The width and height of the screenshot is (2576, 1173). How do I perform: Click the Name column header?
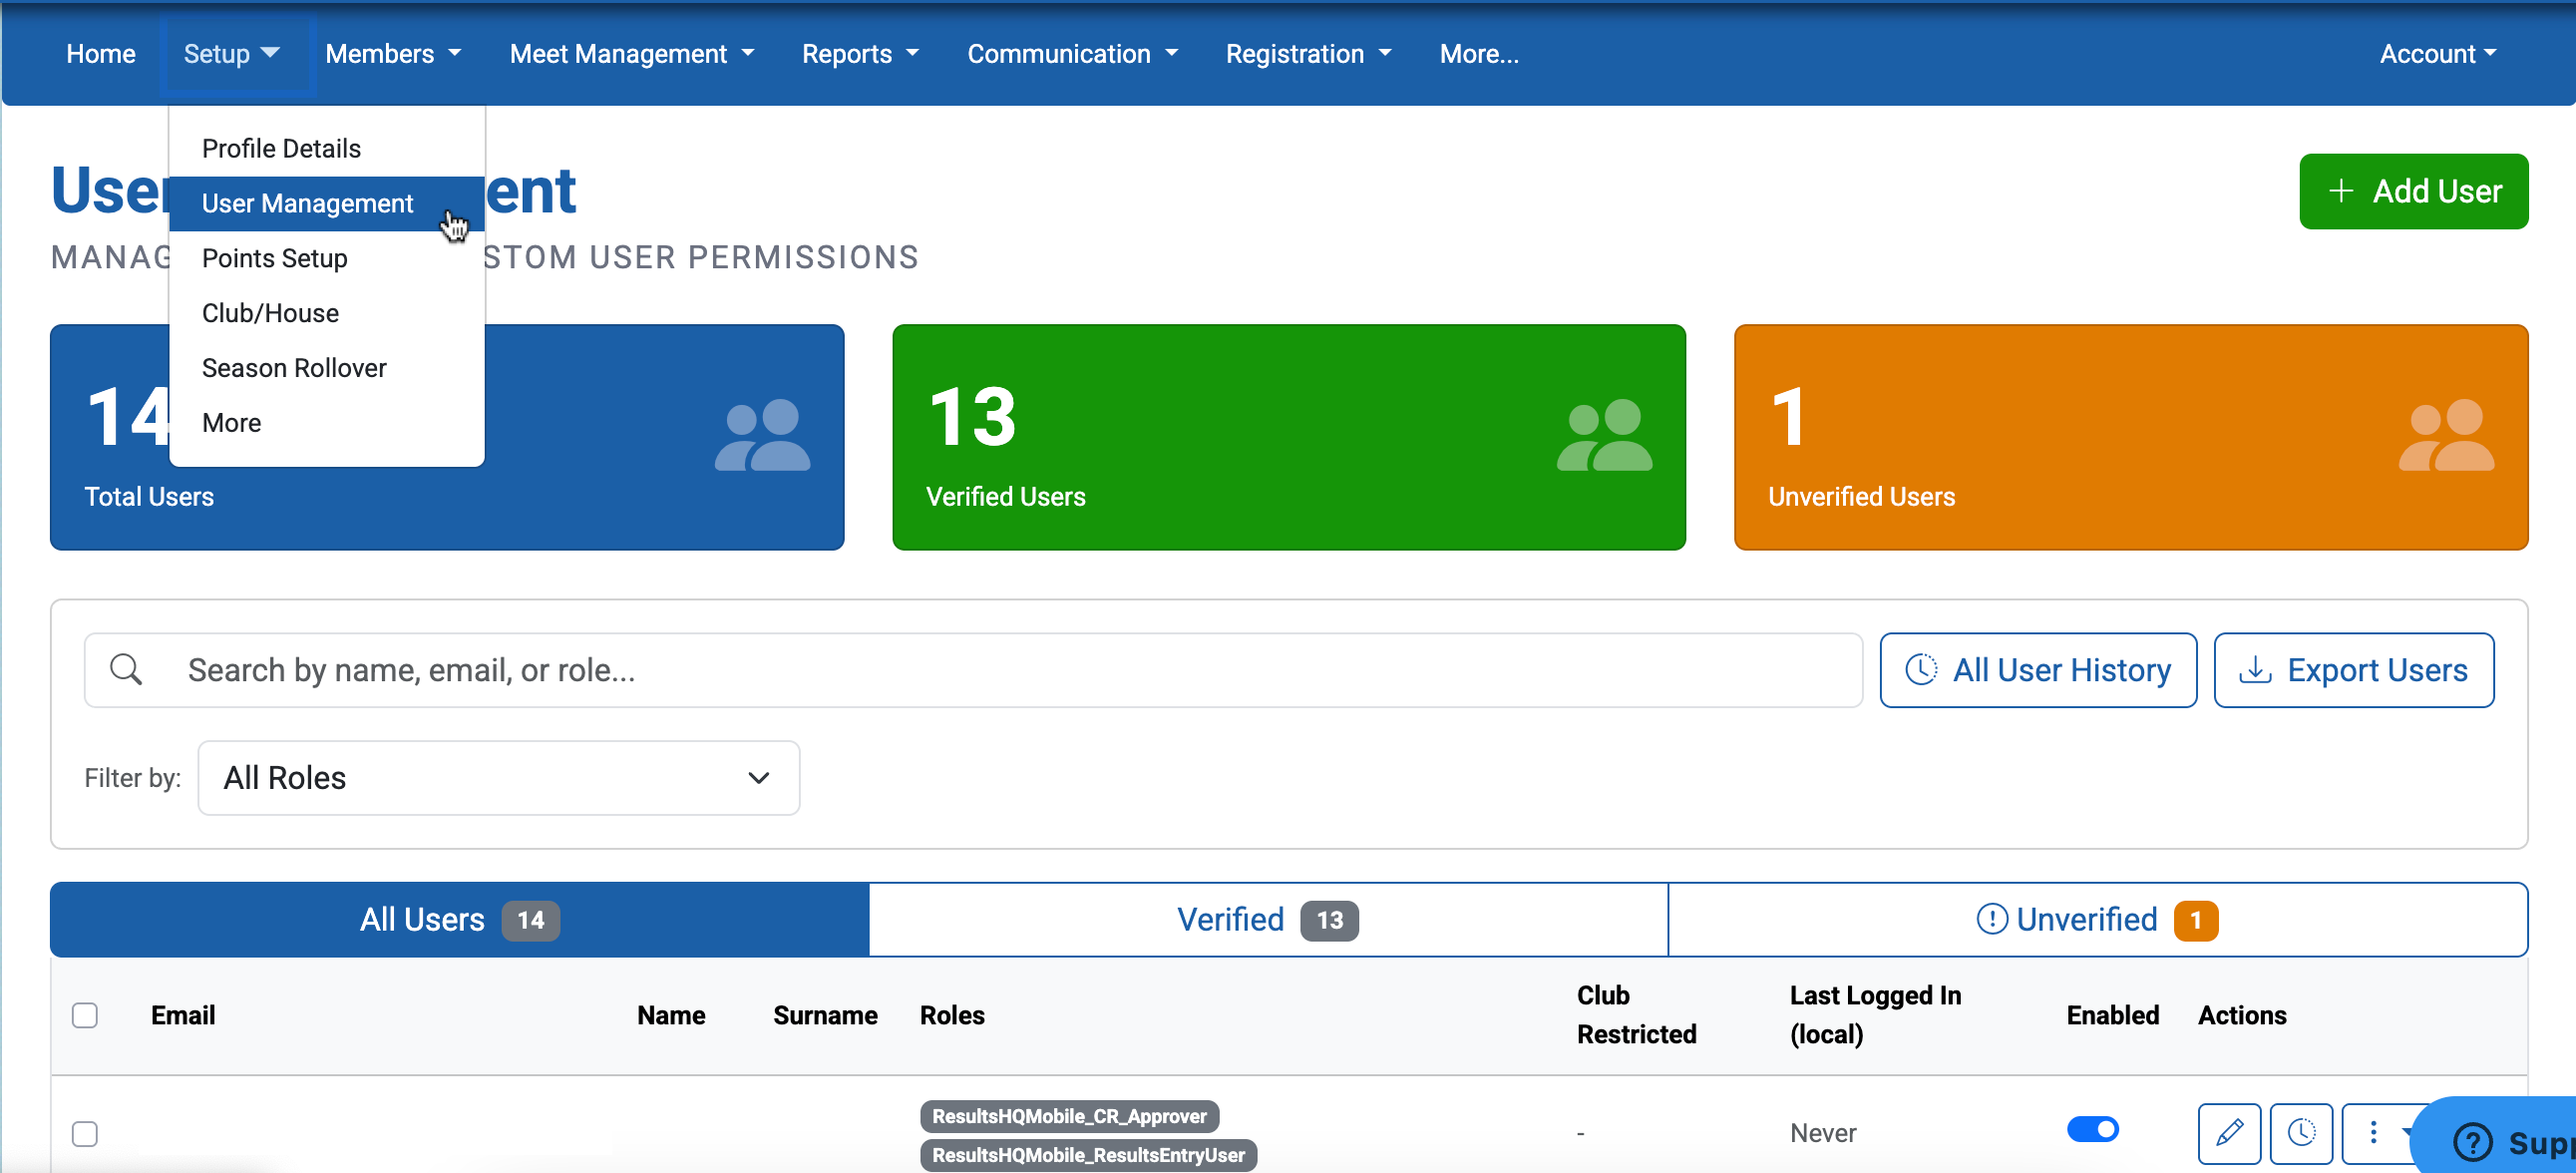671,1015
